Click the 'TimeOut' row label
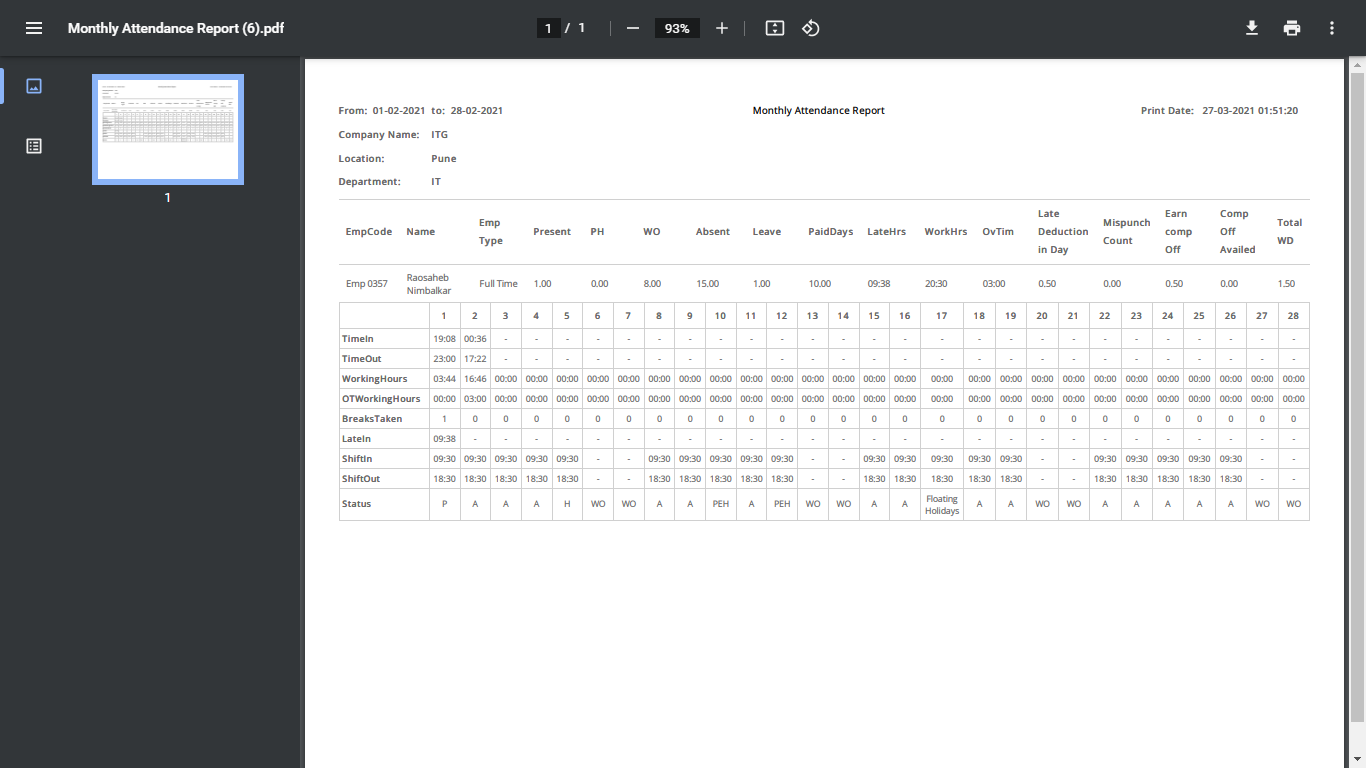The image size is (1366, 768). click(x=362, y=359)
